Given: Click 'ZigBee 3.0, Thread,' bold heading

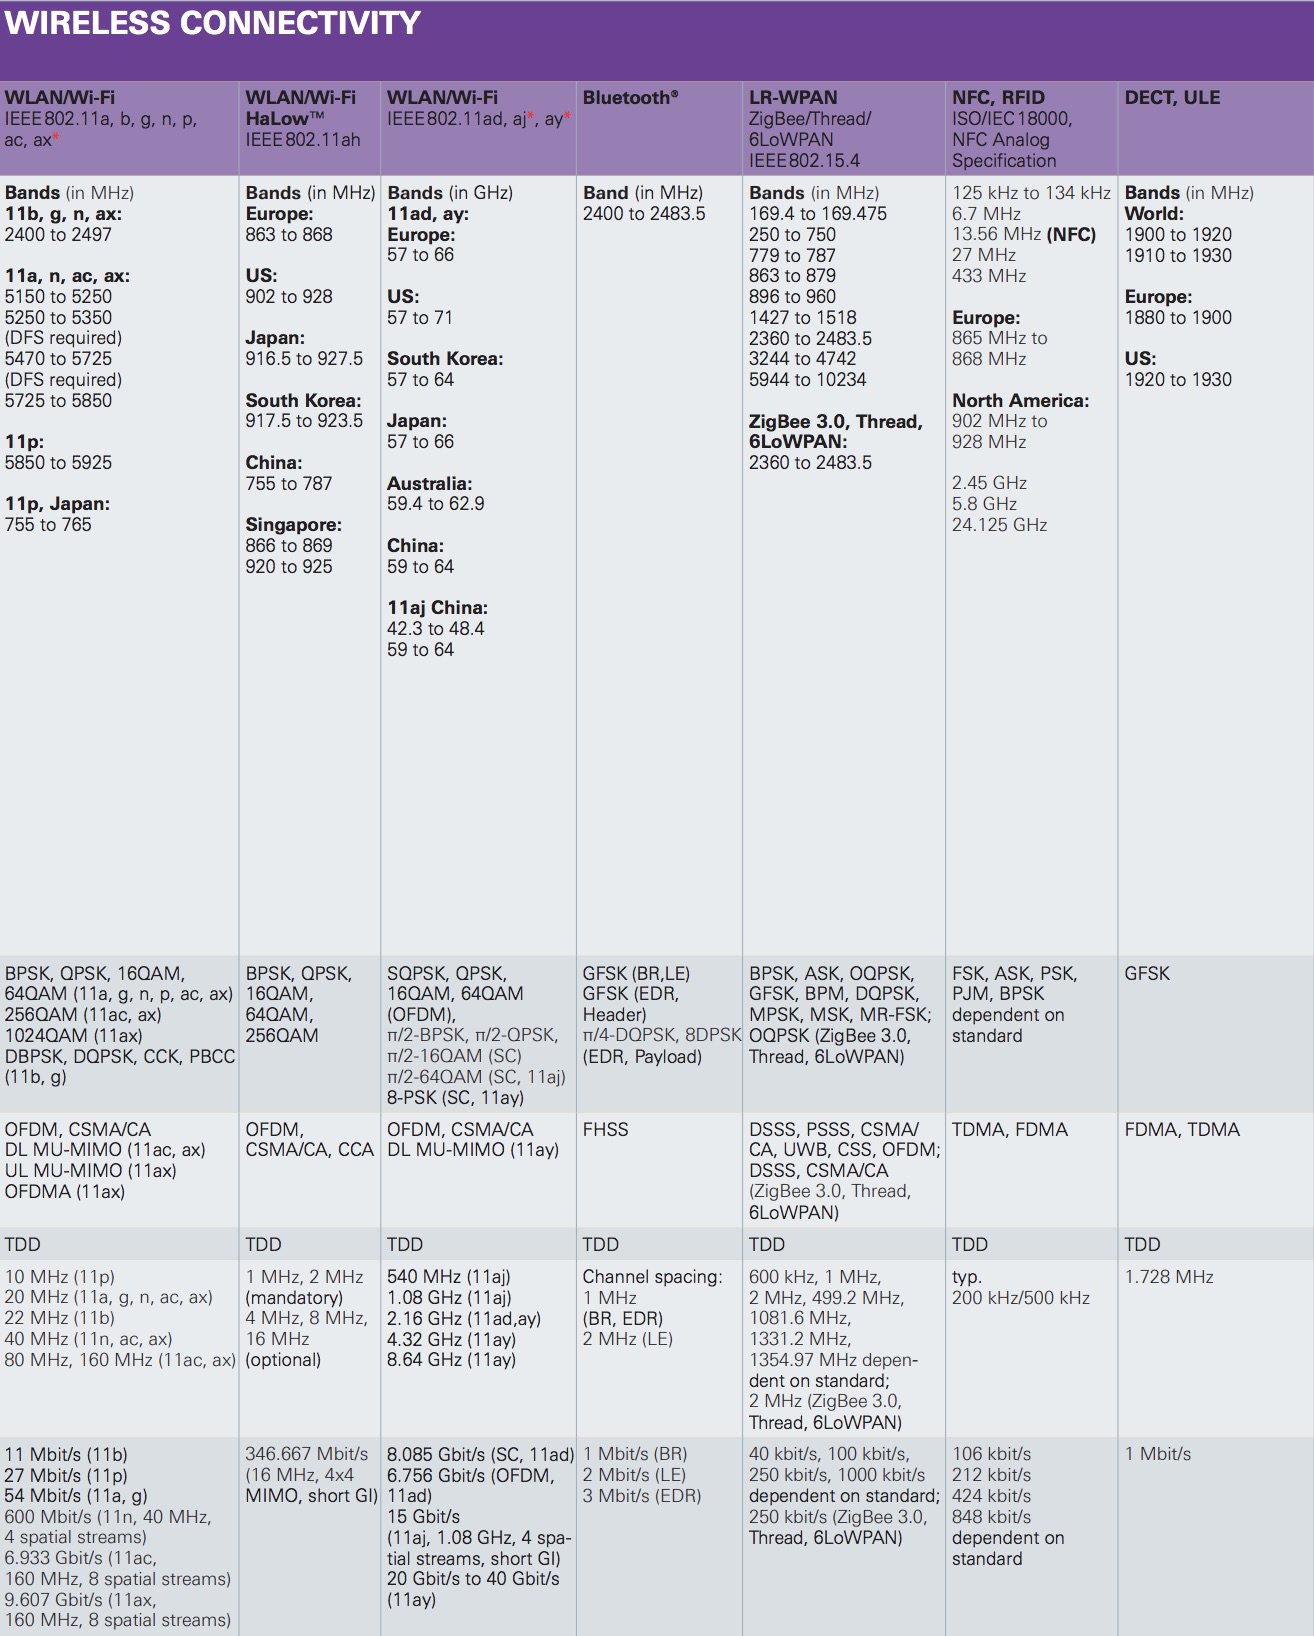Looking at the screenshot, I should click(x=836, y=422).
